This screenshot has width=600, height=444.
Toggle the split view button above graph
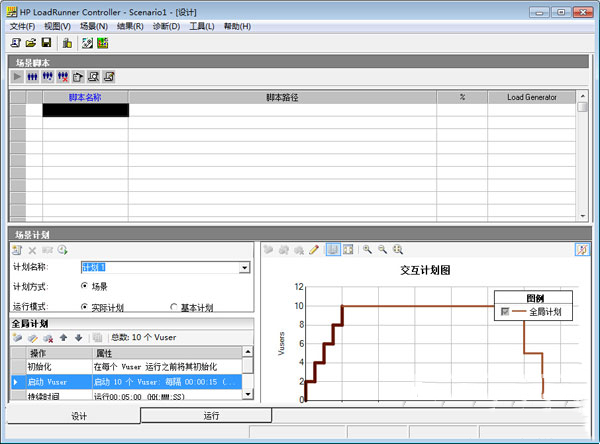pyautogui.click(x=348, y=250)
